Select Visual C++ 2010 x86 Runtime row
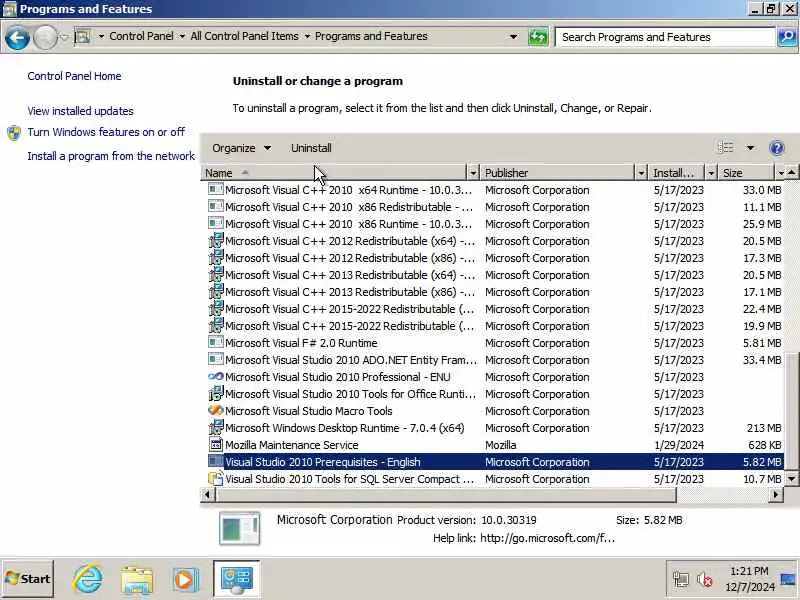Viewport: 800px width, 600px height. pos(494,223)
